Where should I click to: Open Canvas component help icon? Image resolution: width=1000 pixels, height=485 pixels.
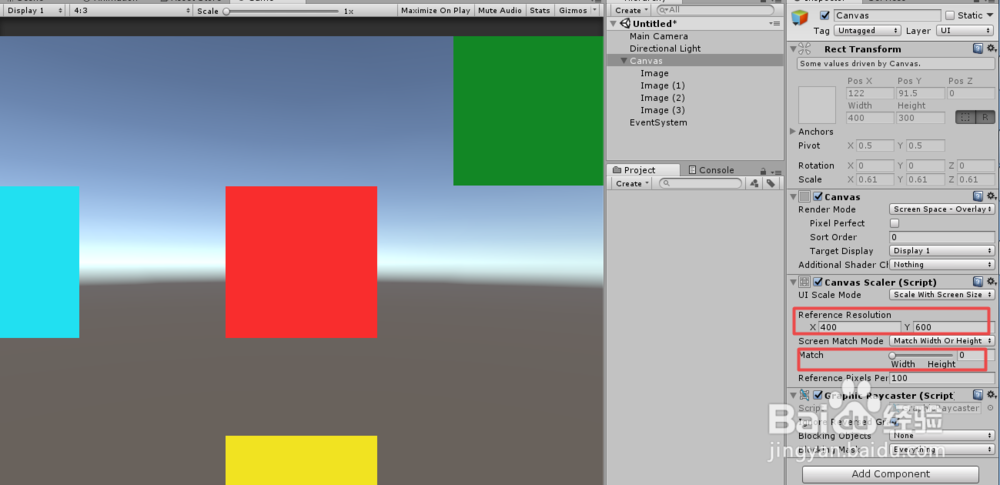(x=978, y=197)
